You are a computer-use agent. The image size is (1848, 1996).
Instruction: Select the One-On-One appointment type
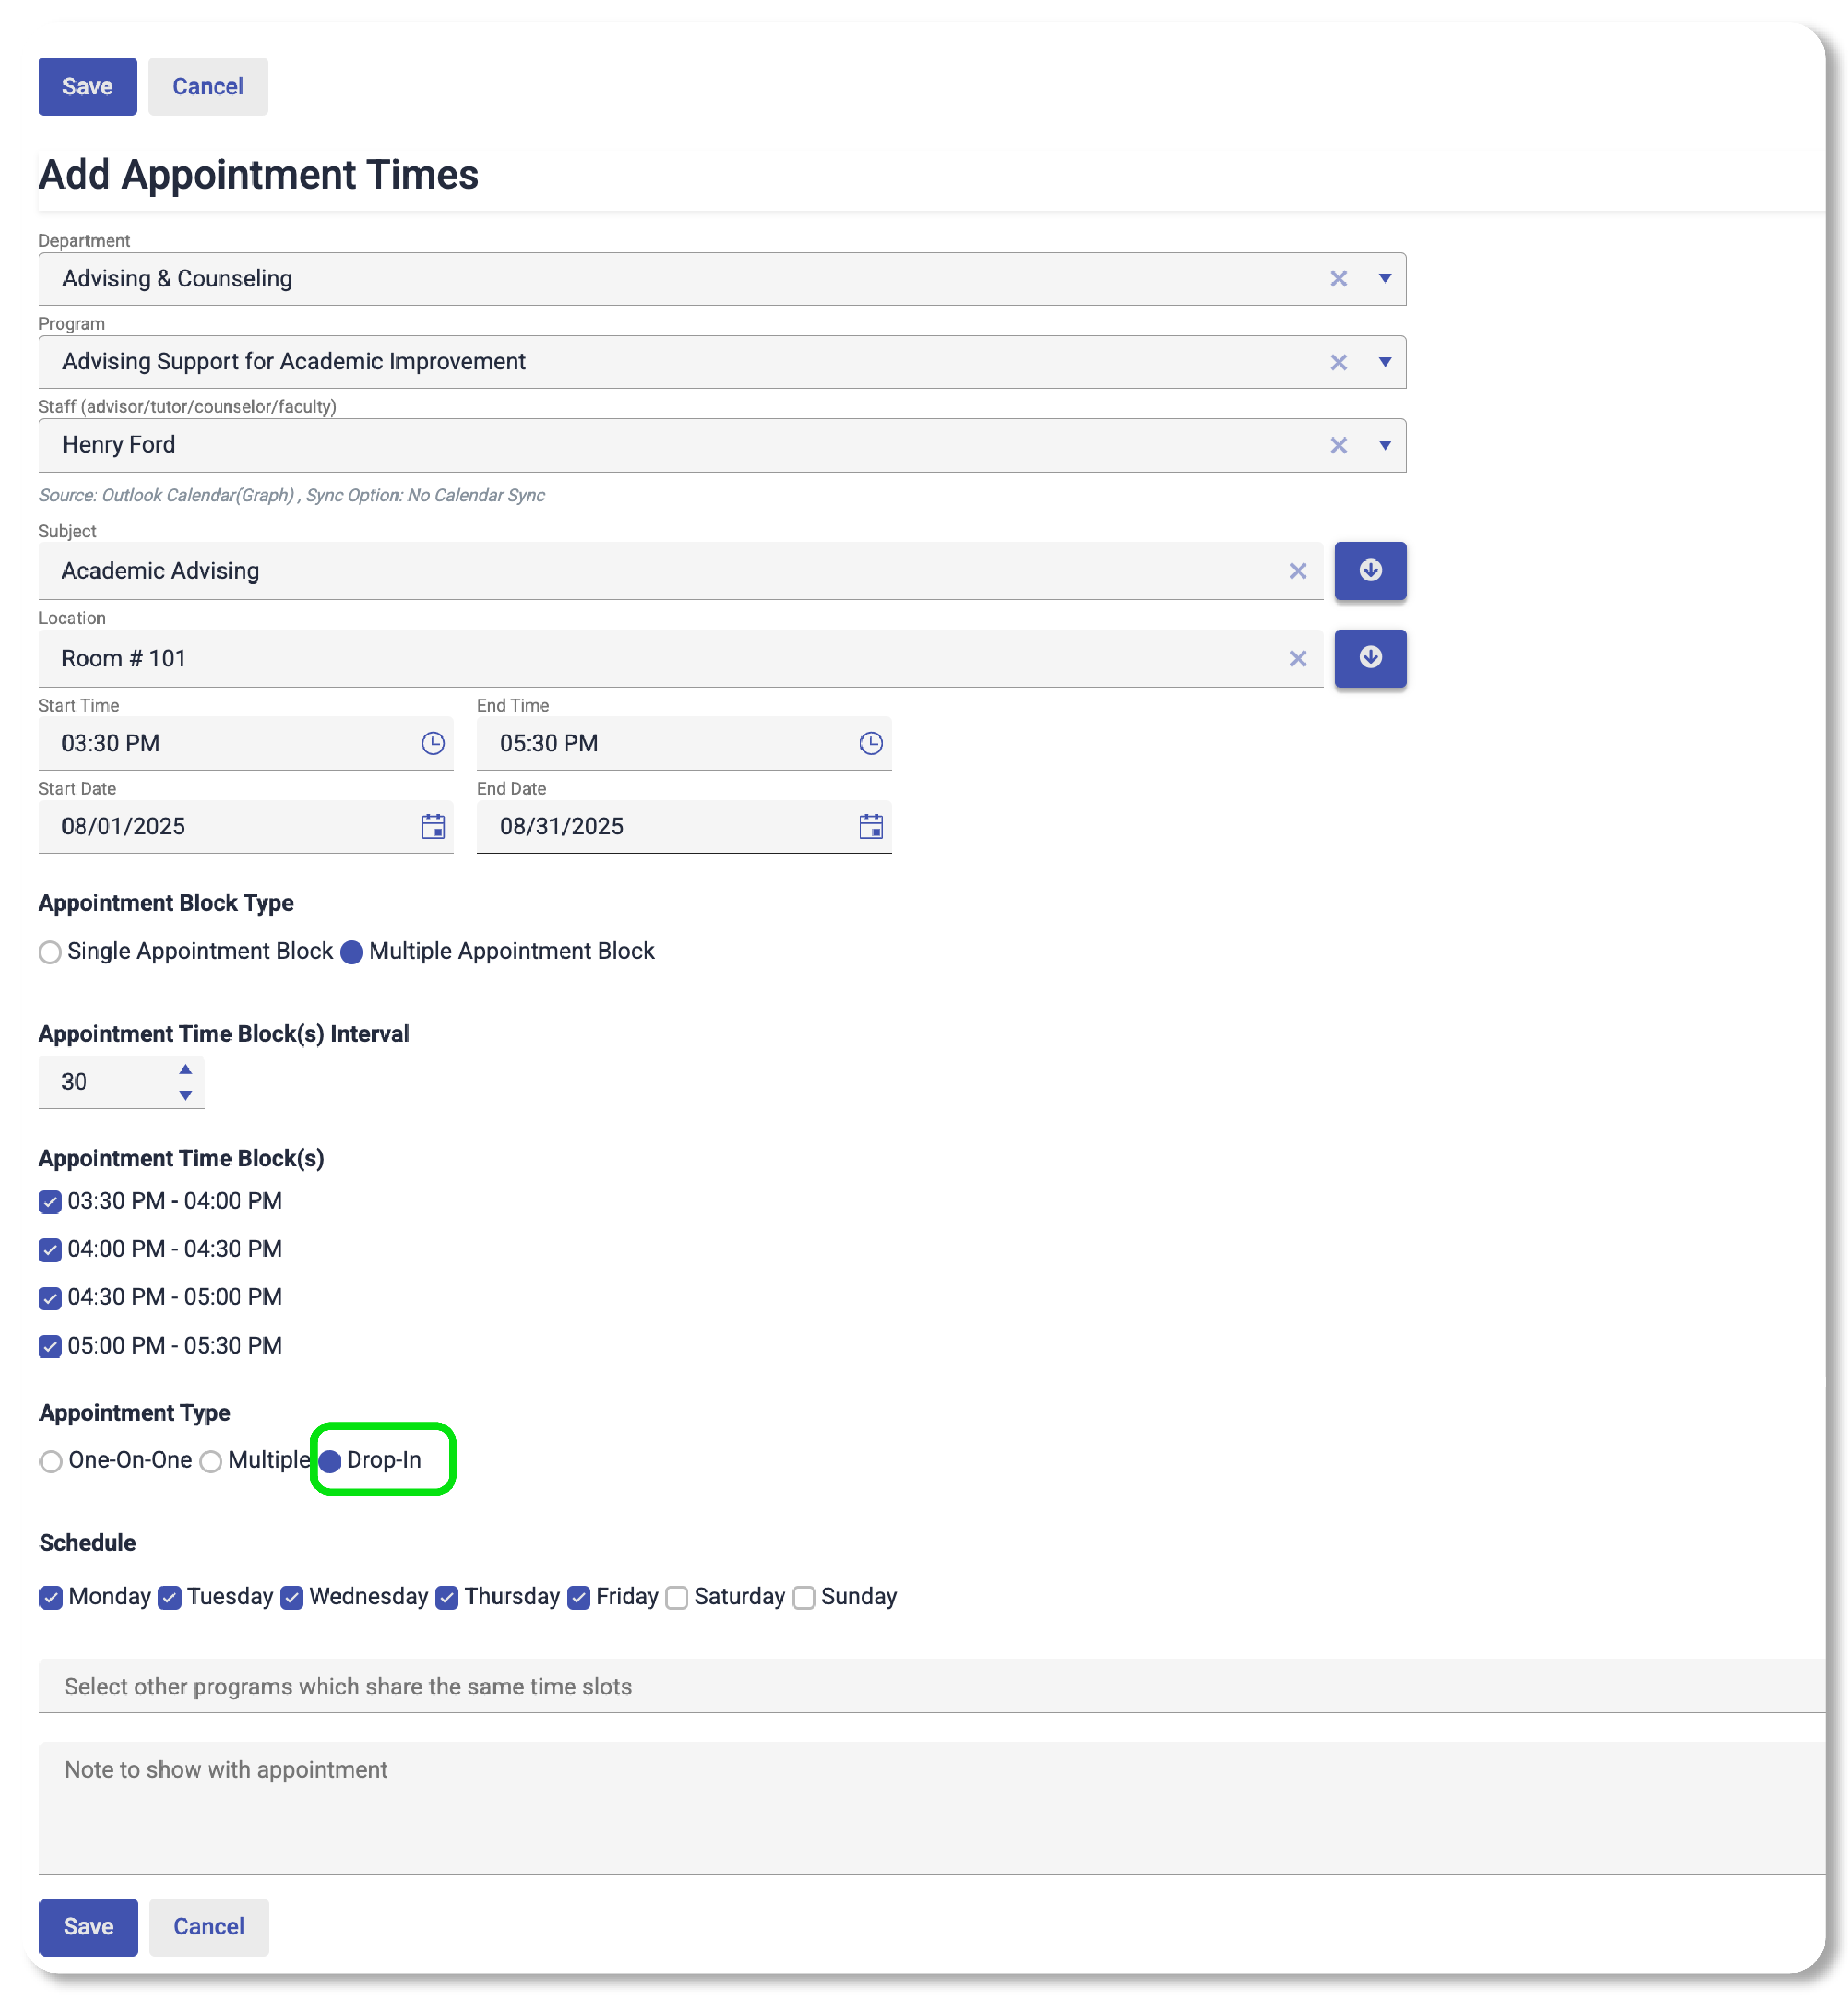pyautogui.click(x=51, y=1461)
